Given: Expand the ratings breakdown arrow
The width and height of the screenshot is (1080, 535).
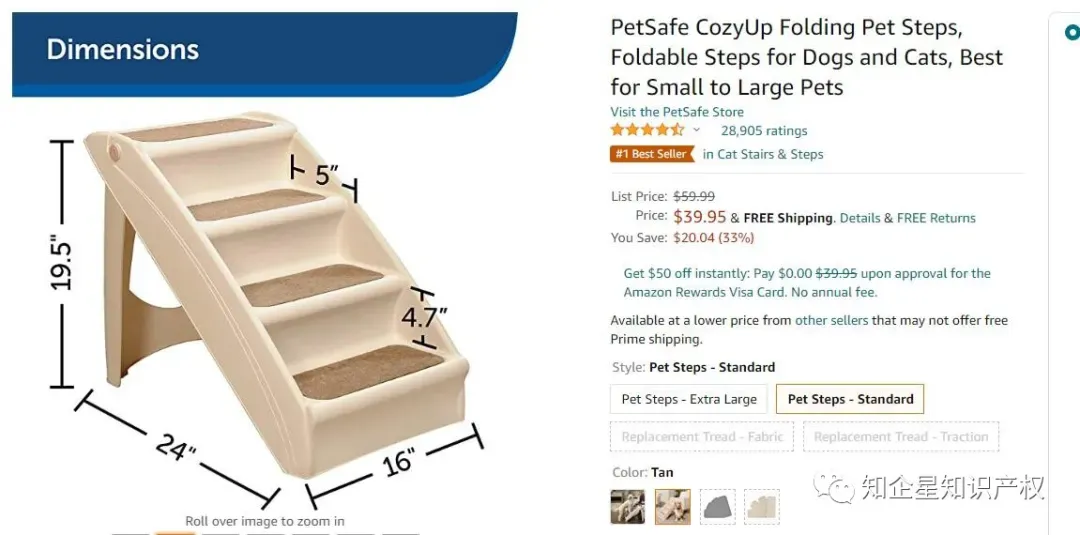Looking at the screenshot, I should tap(697, 130).
